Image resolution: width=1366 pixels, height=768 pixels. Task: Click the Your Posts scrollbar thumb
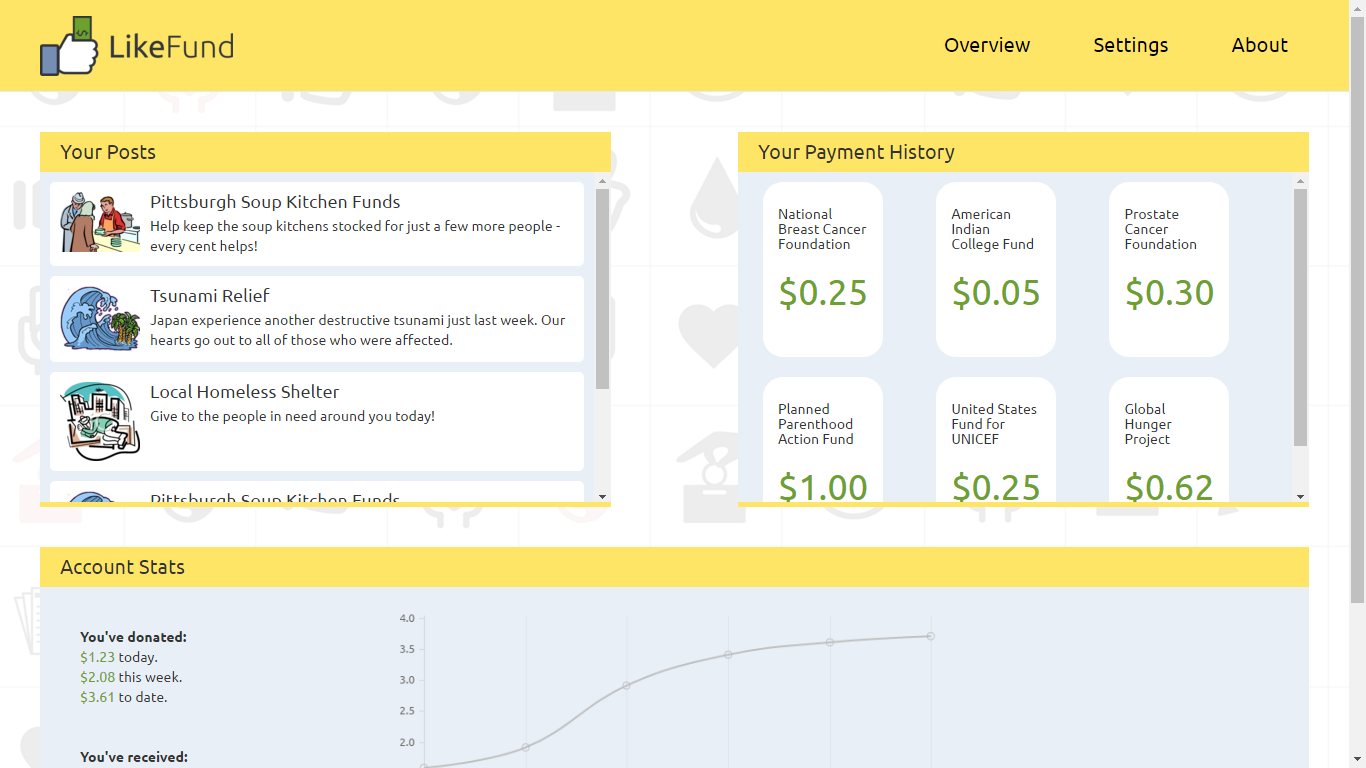[x=602, y=288]
